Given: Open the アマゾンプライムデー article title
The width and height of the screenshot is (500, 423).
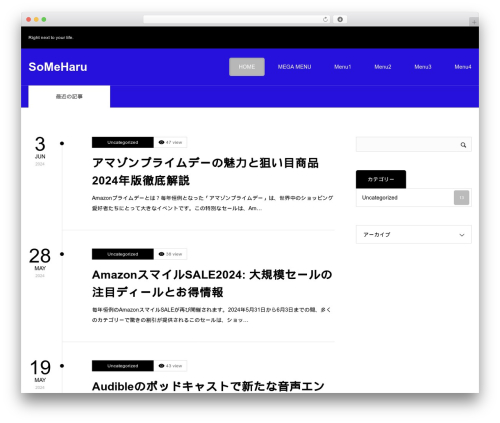Looking at the screenshot, I should coord(205,172).
